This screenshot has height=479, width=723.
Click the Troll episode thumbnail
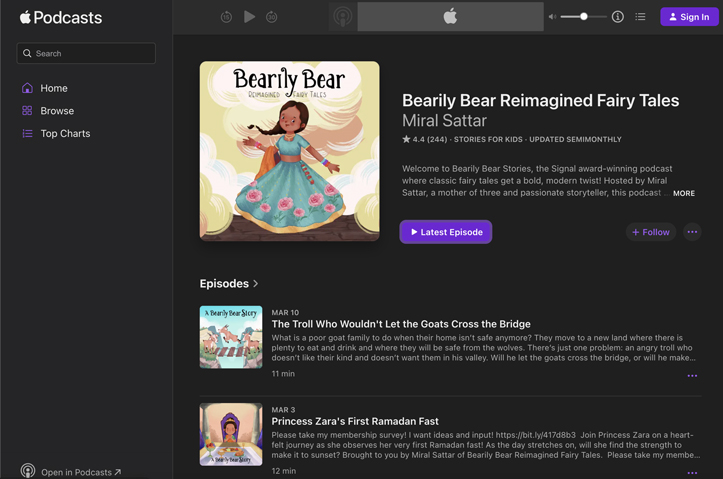[231, 337]
